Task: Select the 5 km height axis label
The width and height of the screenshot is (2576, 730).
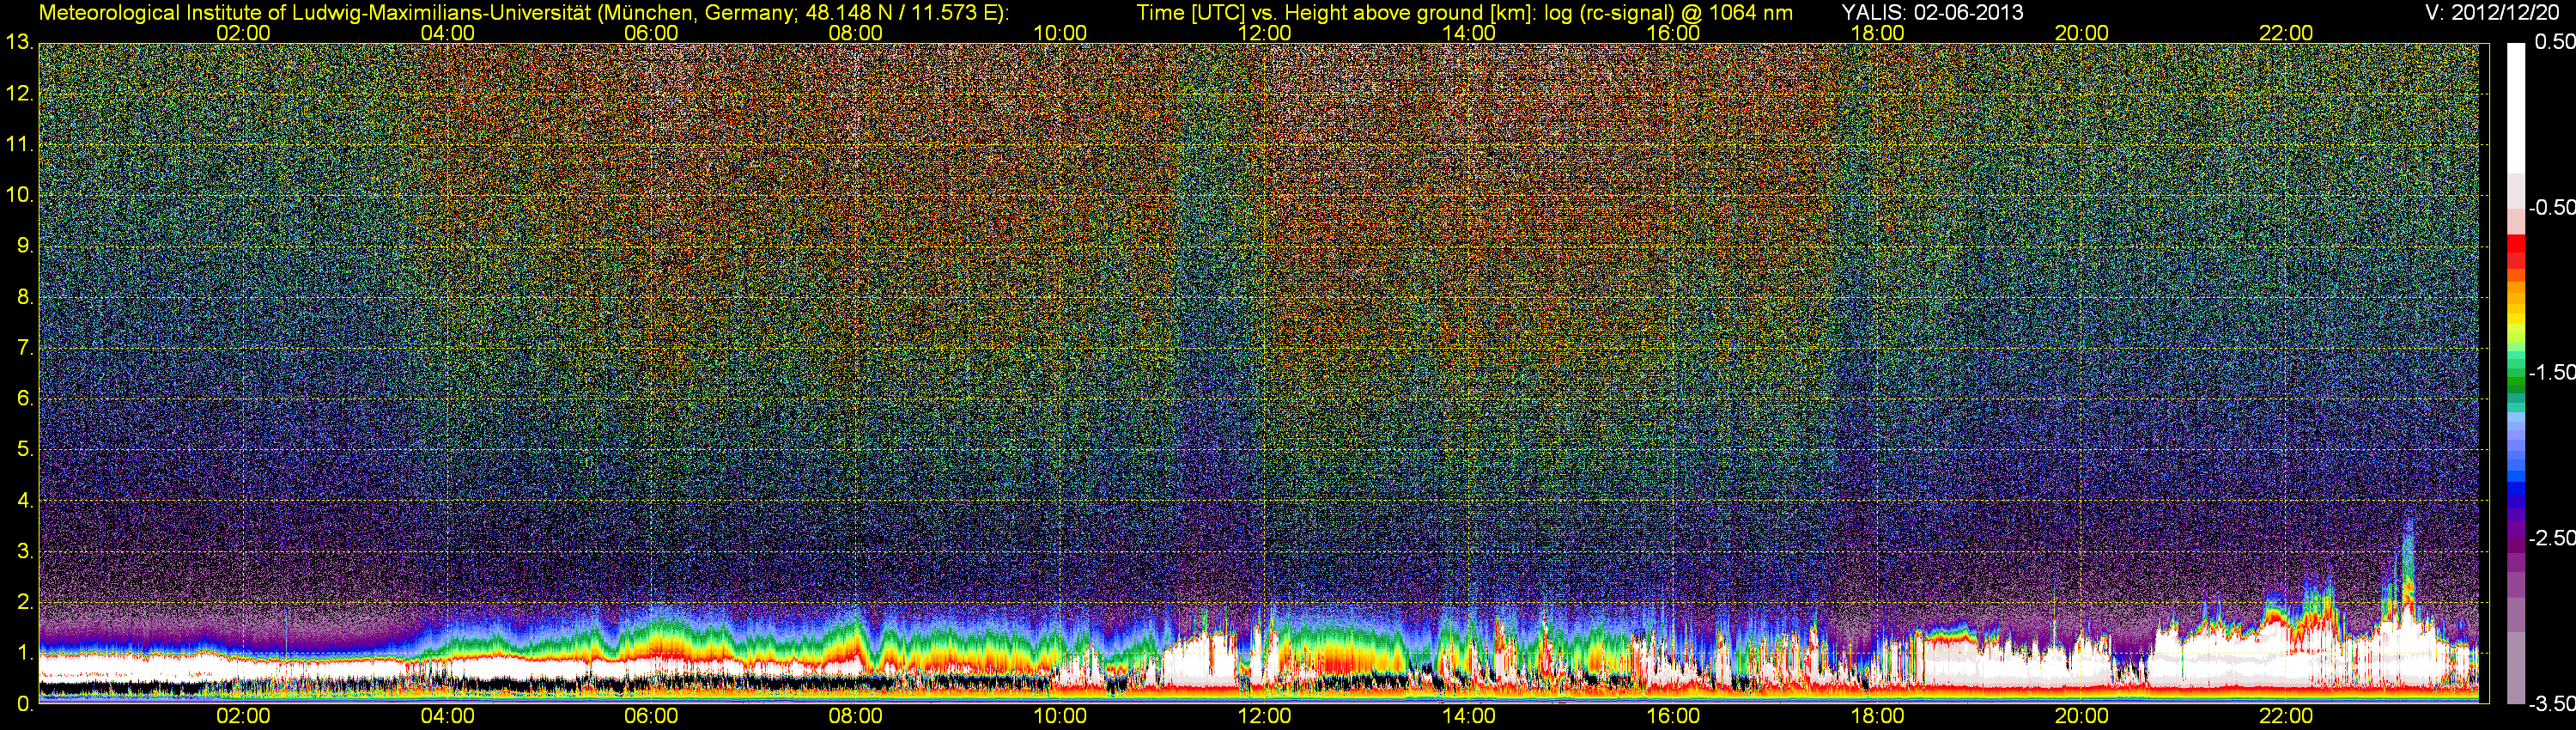Action: [24, 450]
